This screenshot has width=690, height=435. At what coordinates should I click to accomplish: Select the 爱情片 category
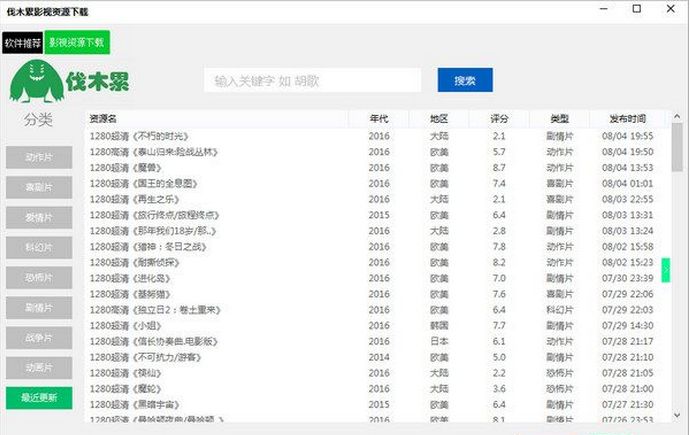pyautogui.click(x=39, y=217)
